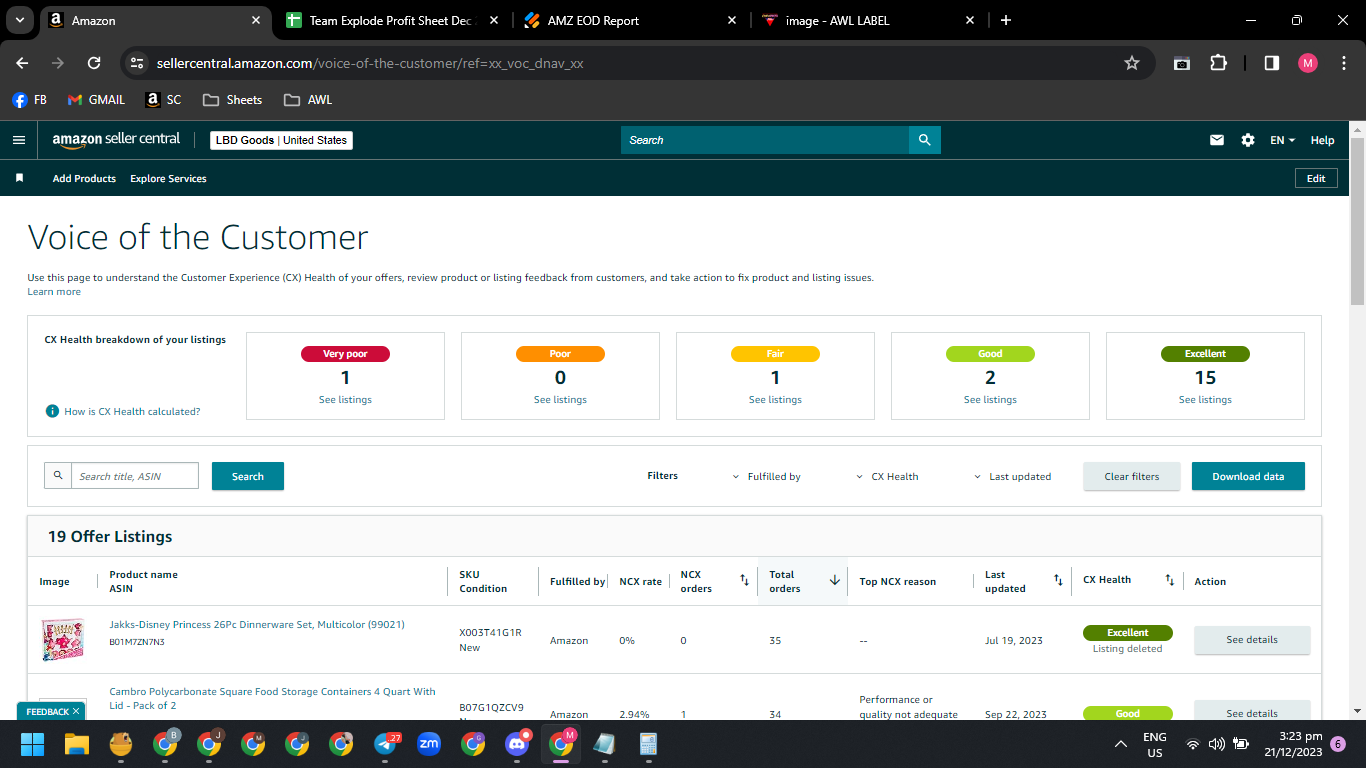Open Discord from the taskbar
1366x768 pixels.
(x=517, y=744)
